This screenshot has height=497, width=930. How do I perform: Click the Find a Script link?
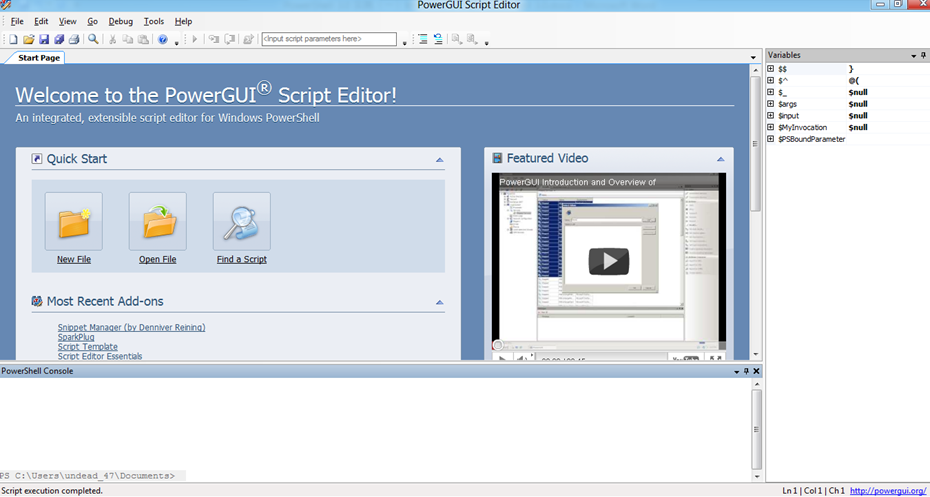[242, 260]
